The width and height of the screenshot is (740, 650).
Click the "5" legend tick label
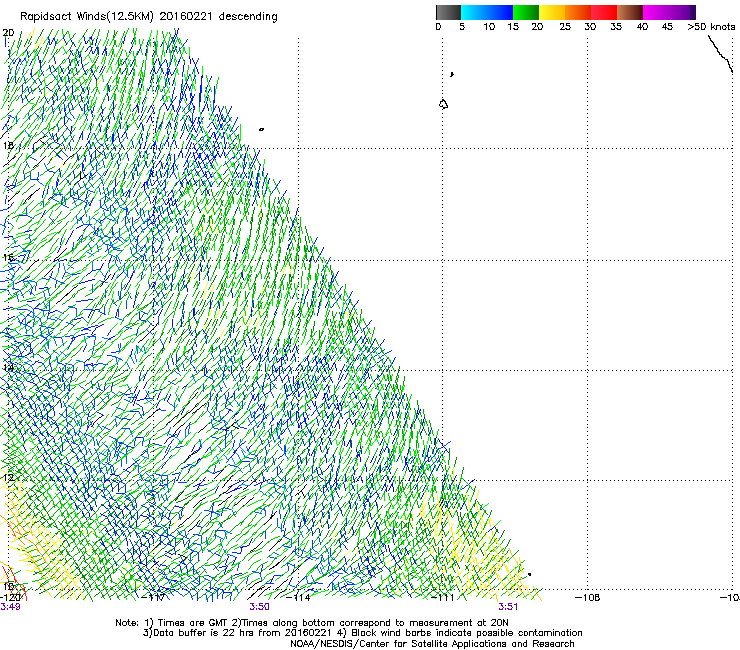[462, 27]
